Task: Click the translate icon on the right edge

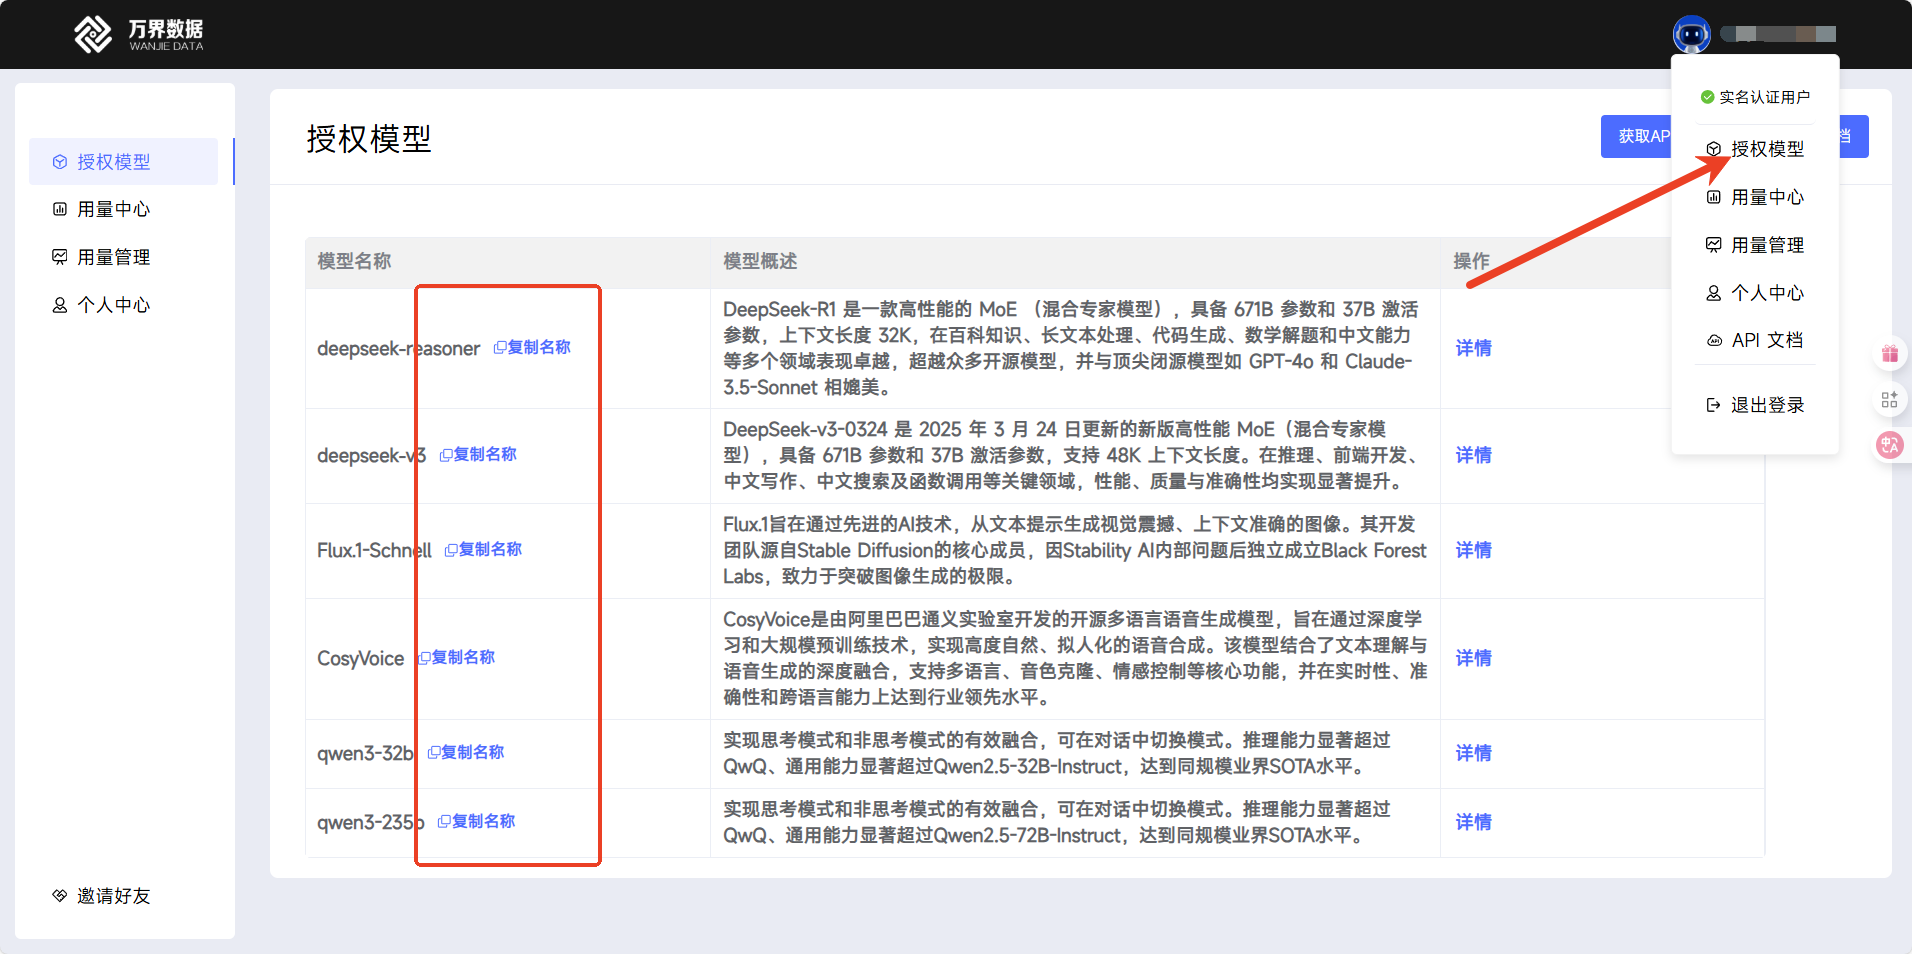Action: coord(1889,445)
